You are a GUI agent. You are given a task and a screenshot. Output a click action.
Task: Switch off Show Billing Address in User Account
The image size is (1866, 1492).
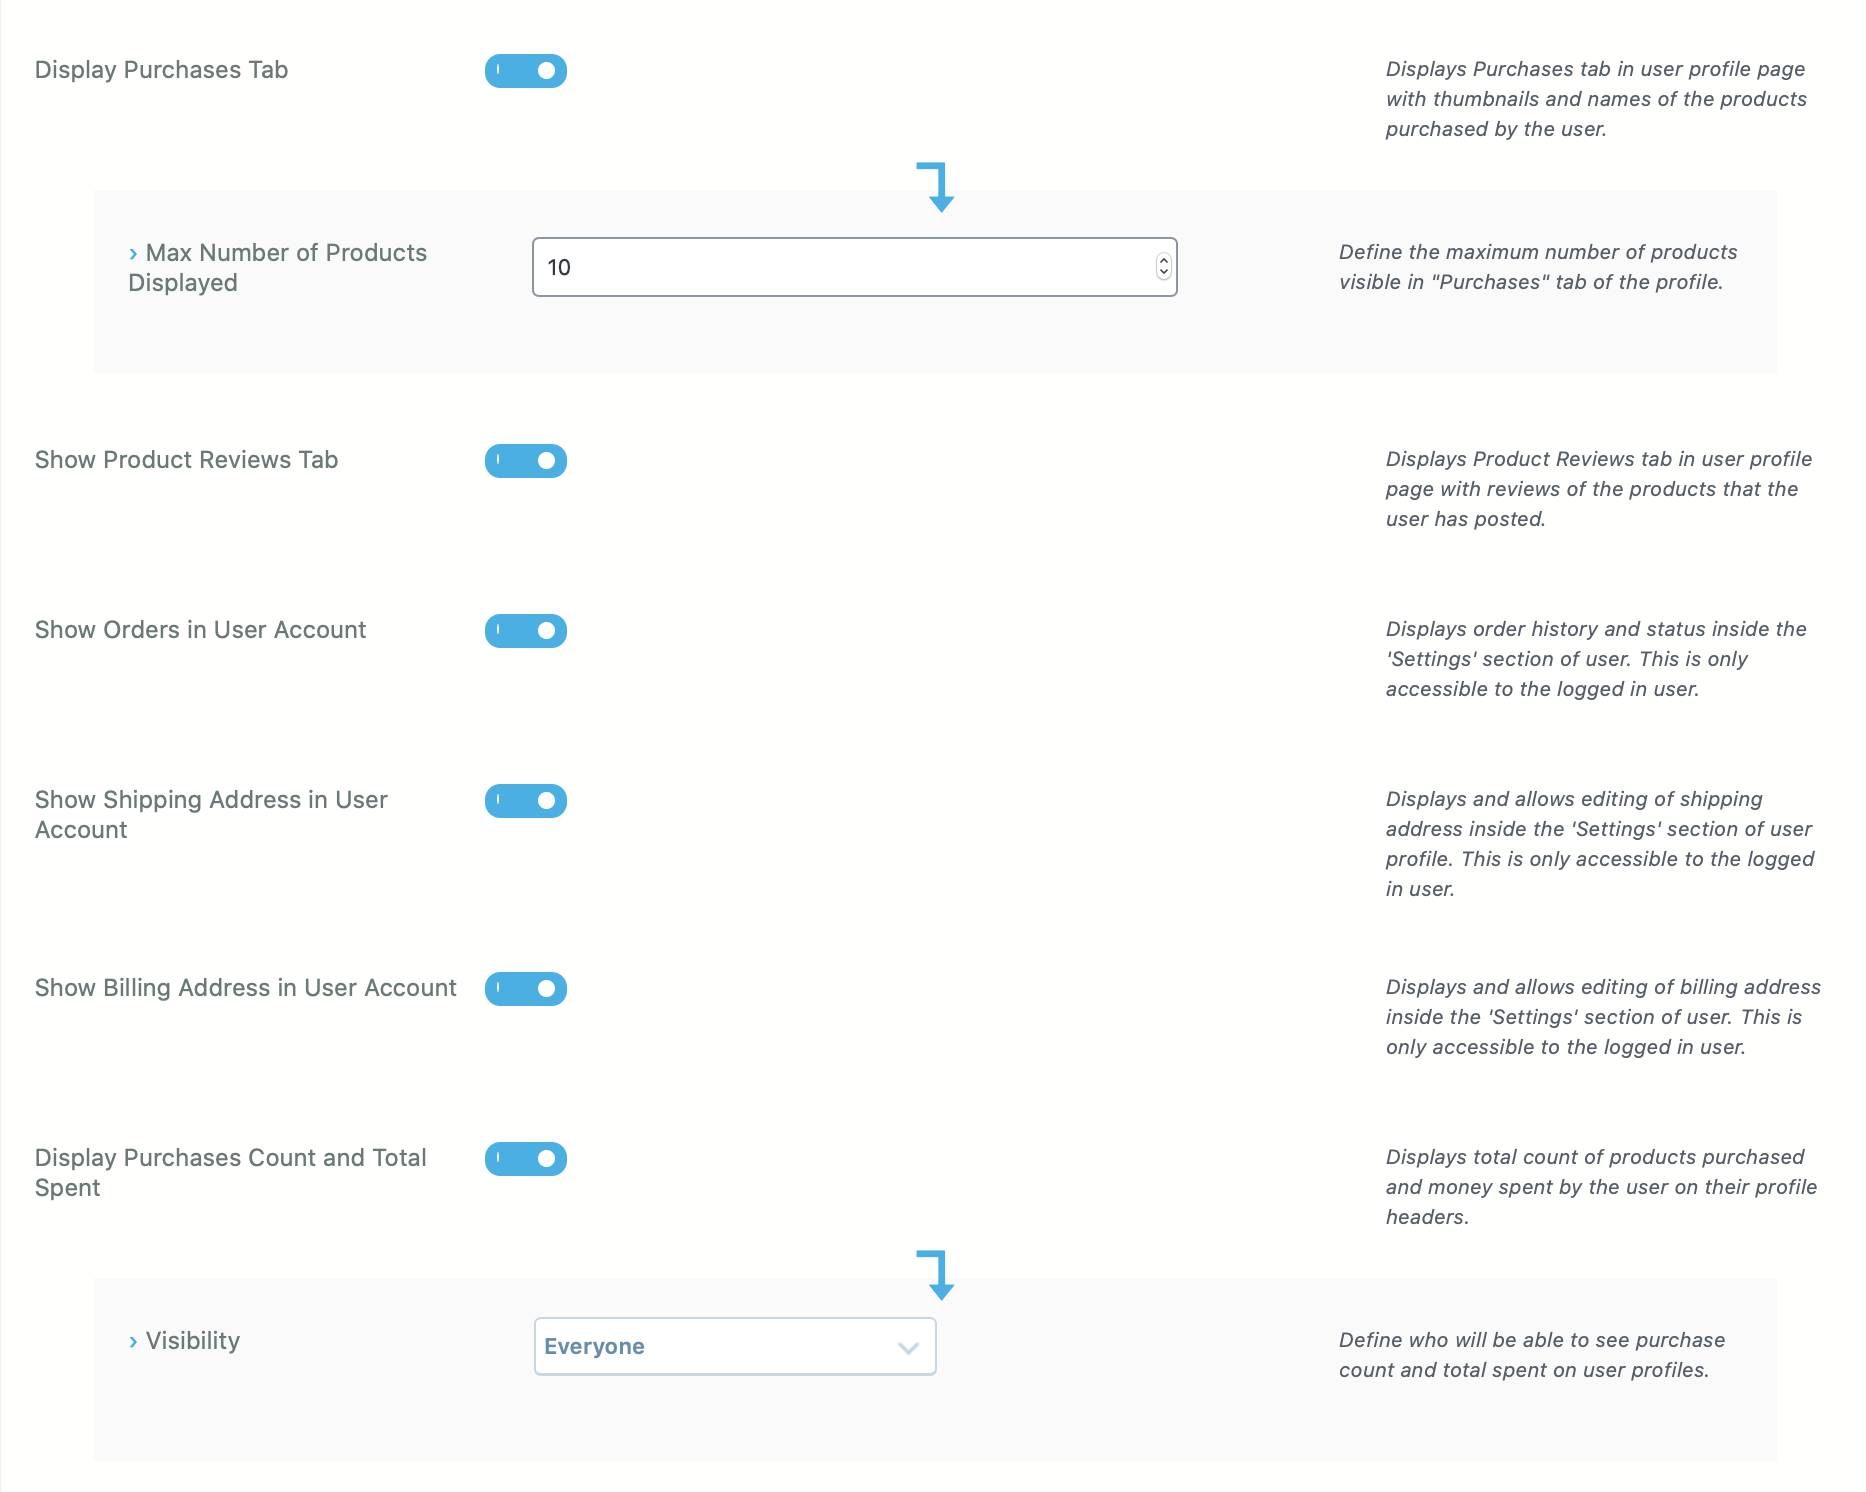[526, 989]
